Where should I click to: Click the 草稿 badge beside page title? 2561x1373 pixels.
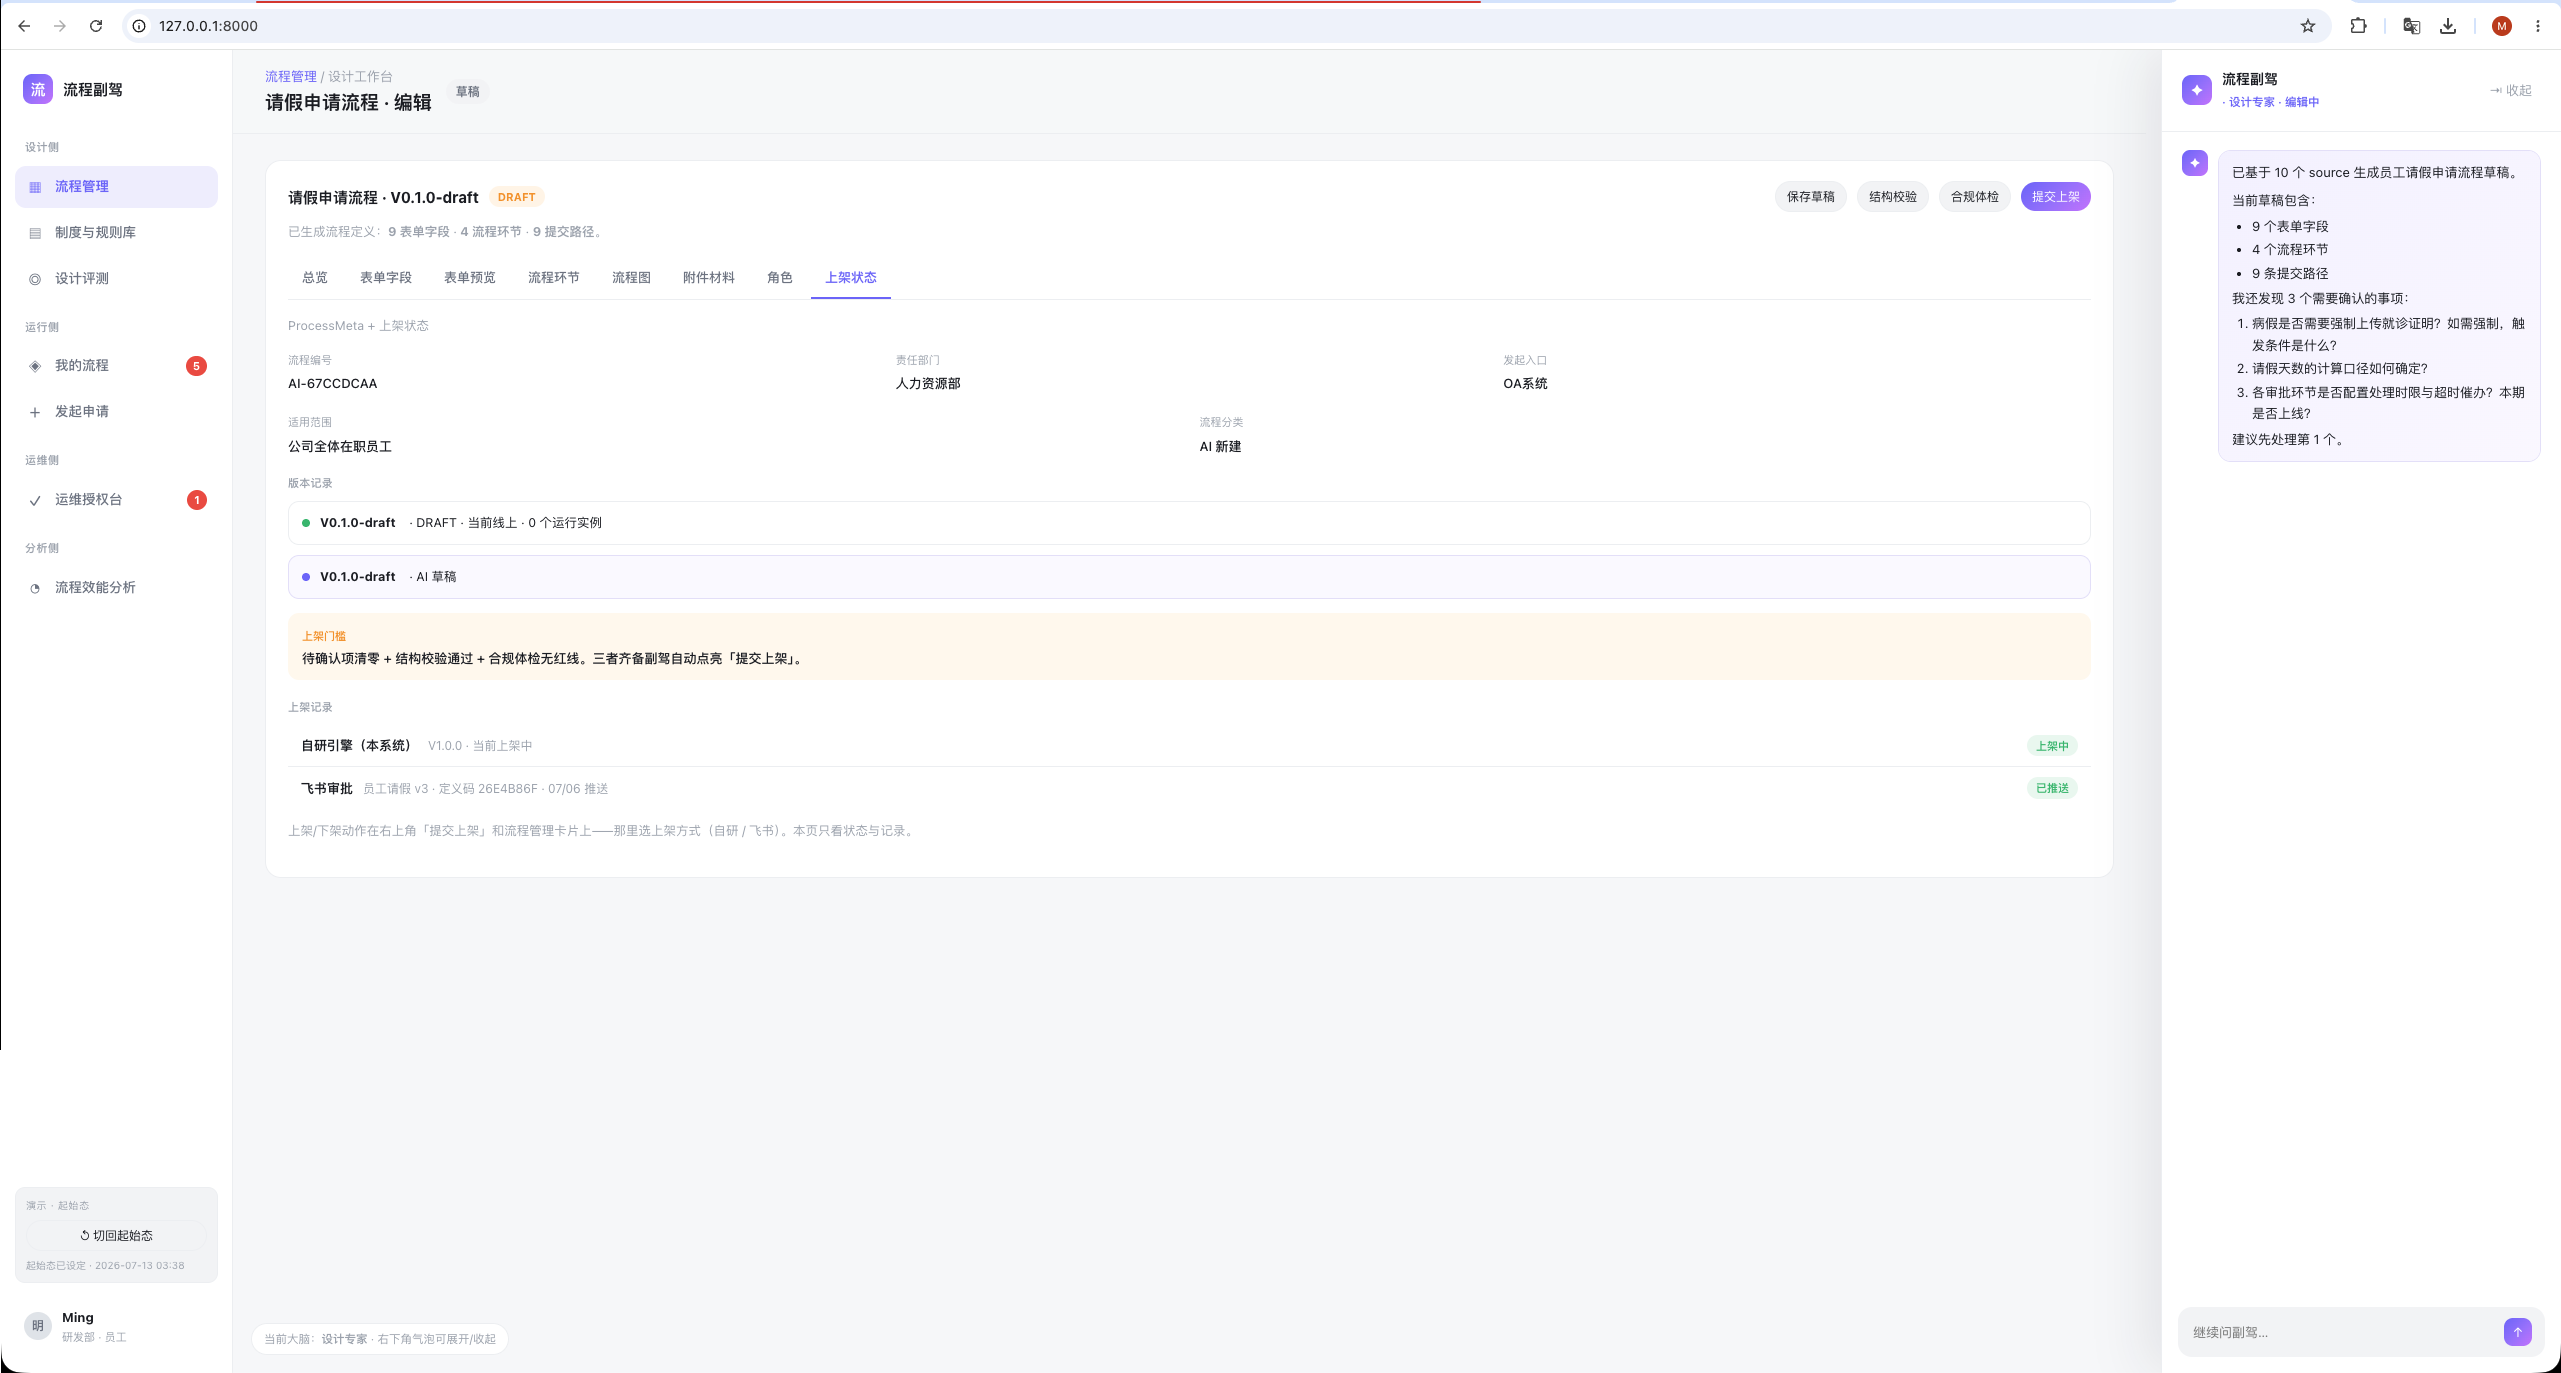click(468, 91)
